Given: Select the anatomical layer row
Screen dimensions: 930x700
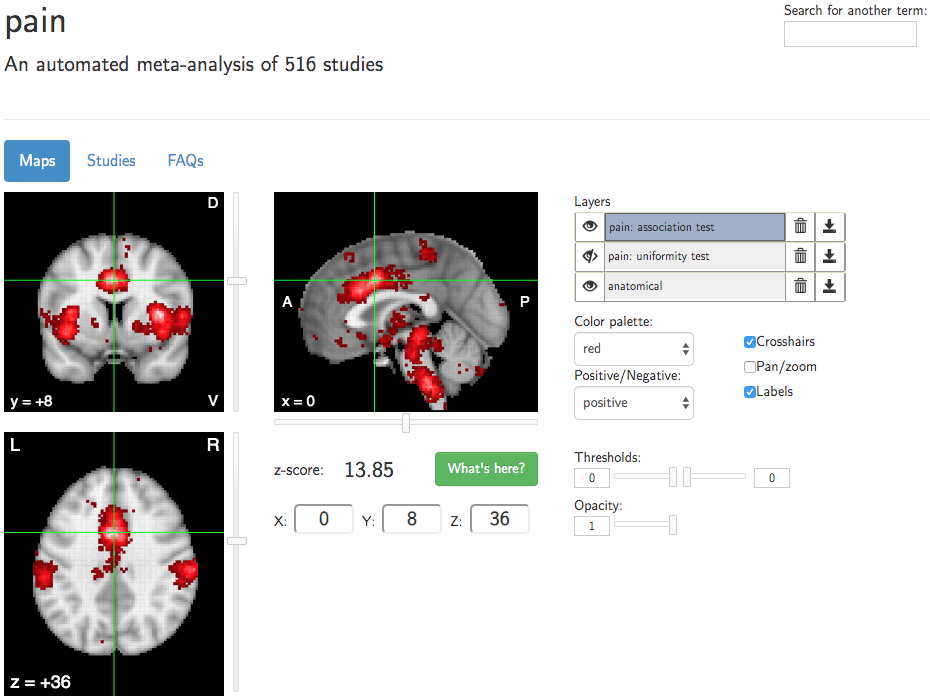Looking at the screenshot, I should 695,286.
